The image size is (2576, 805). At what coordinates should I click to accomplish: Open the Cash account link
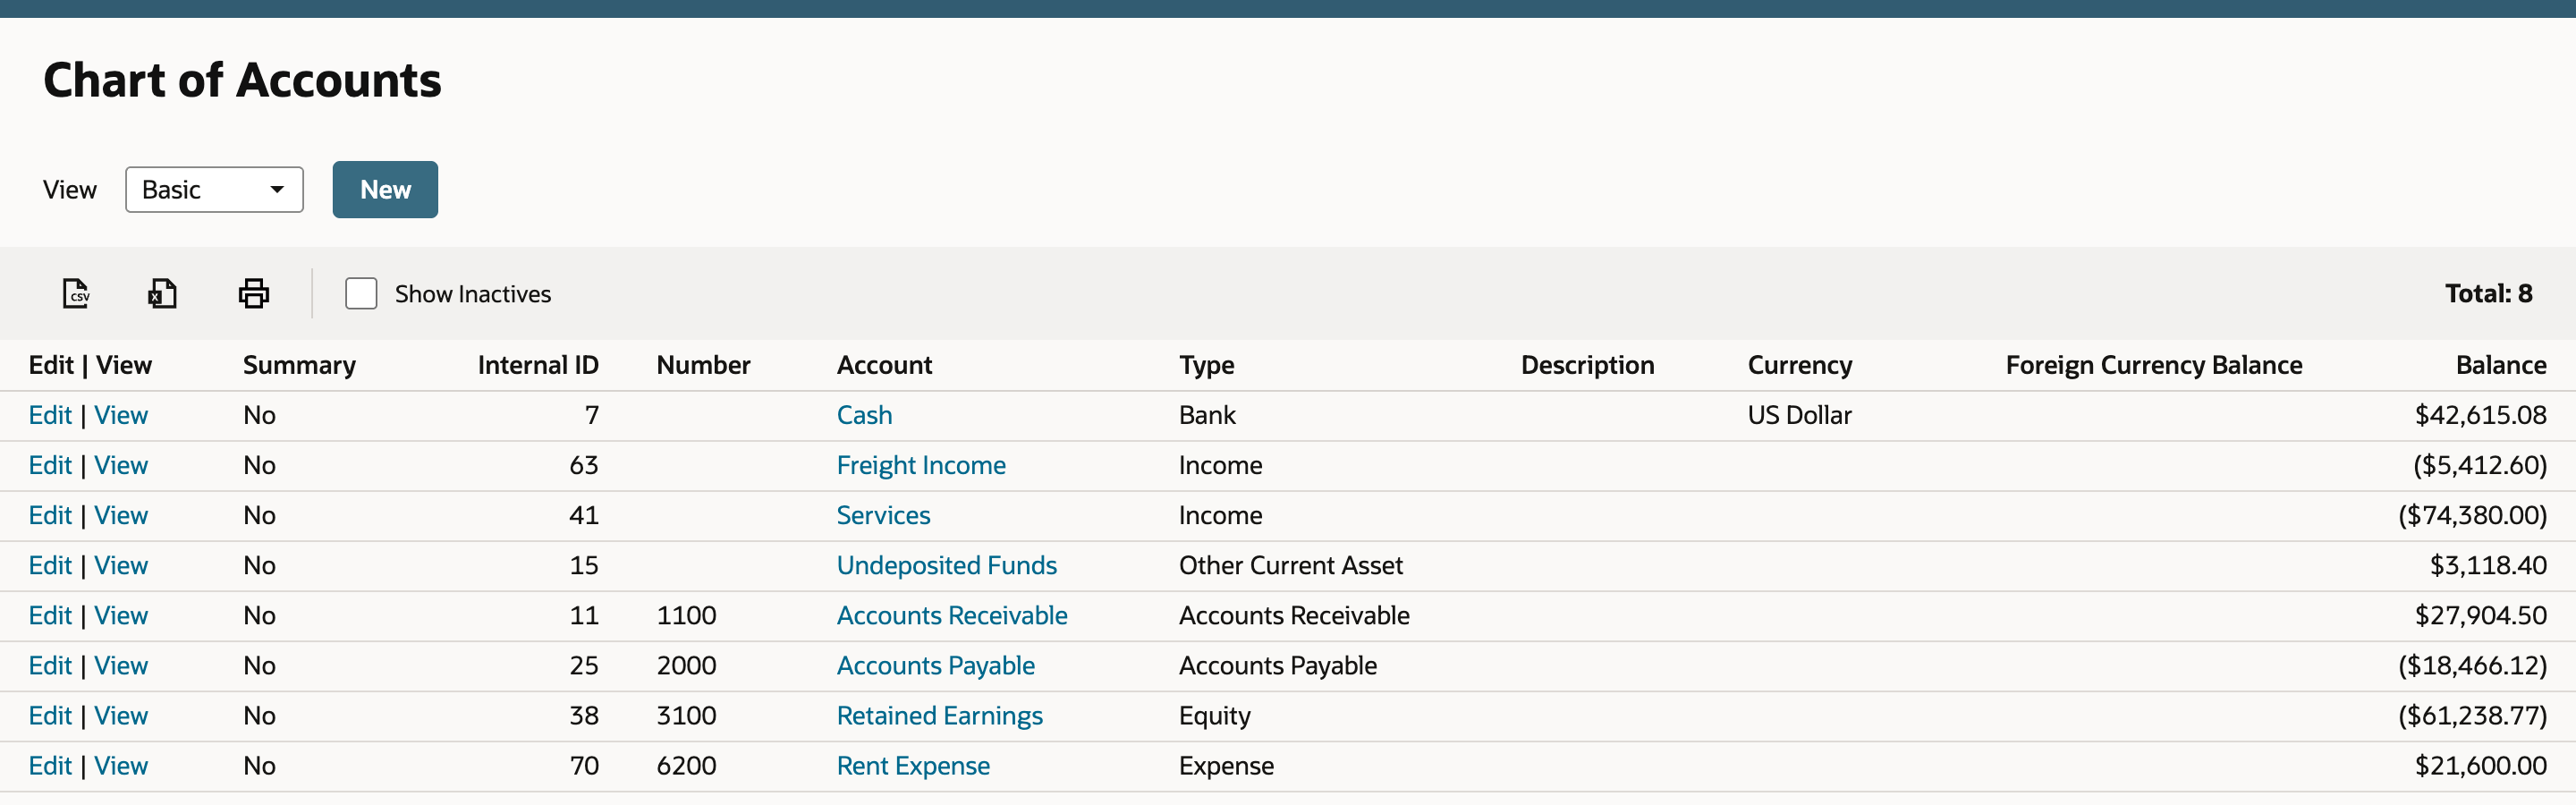[864, 415]
